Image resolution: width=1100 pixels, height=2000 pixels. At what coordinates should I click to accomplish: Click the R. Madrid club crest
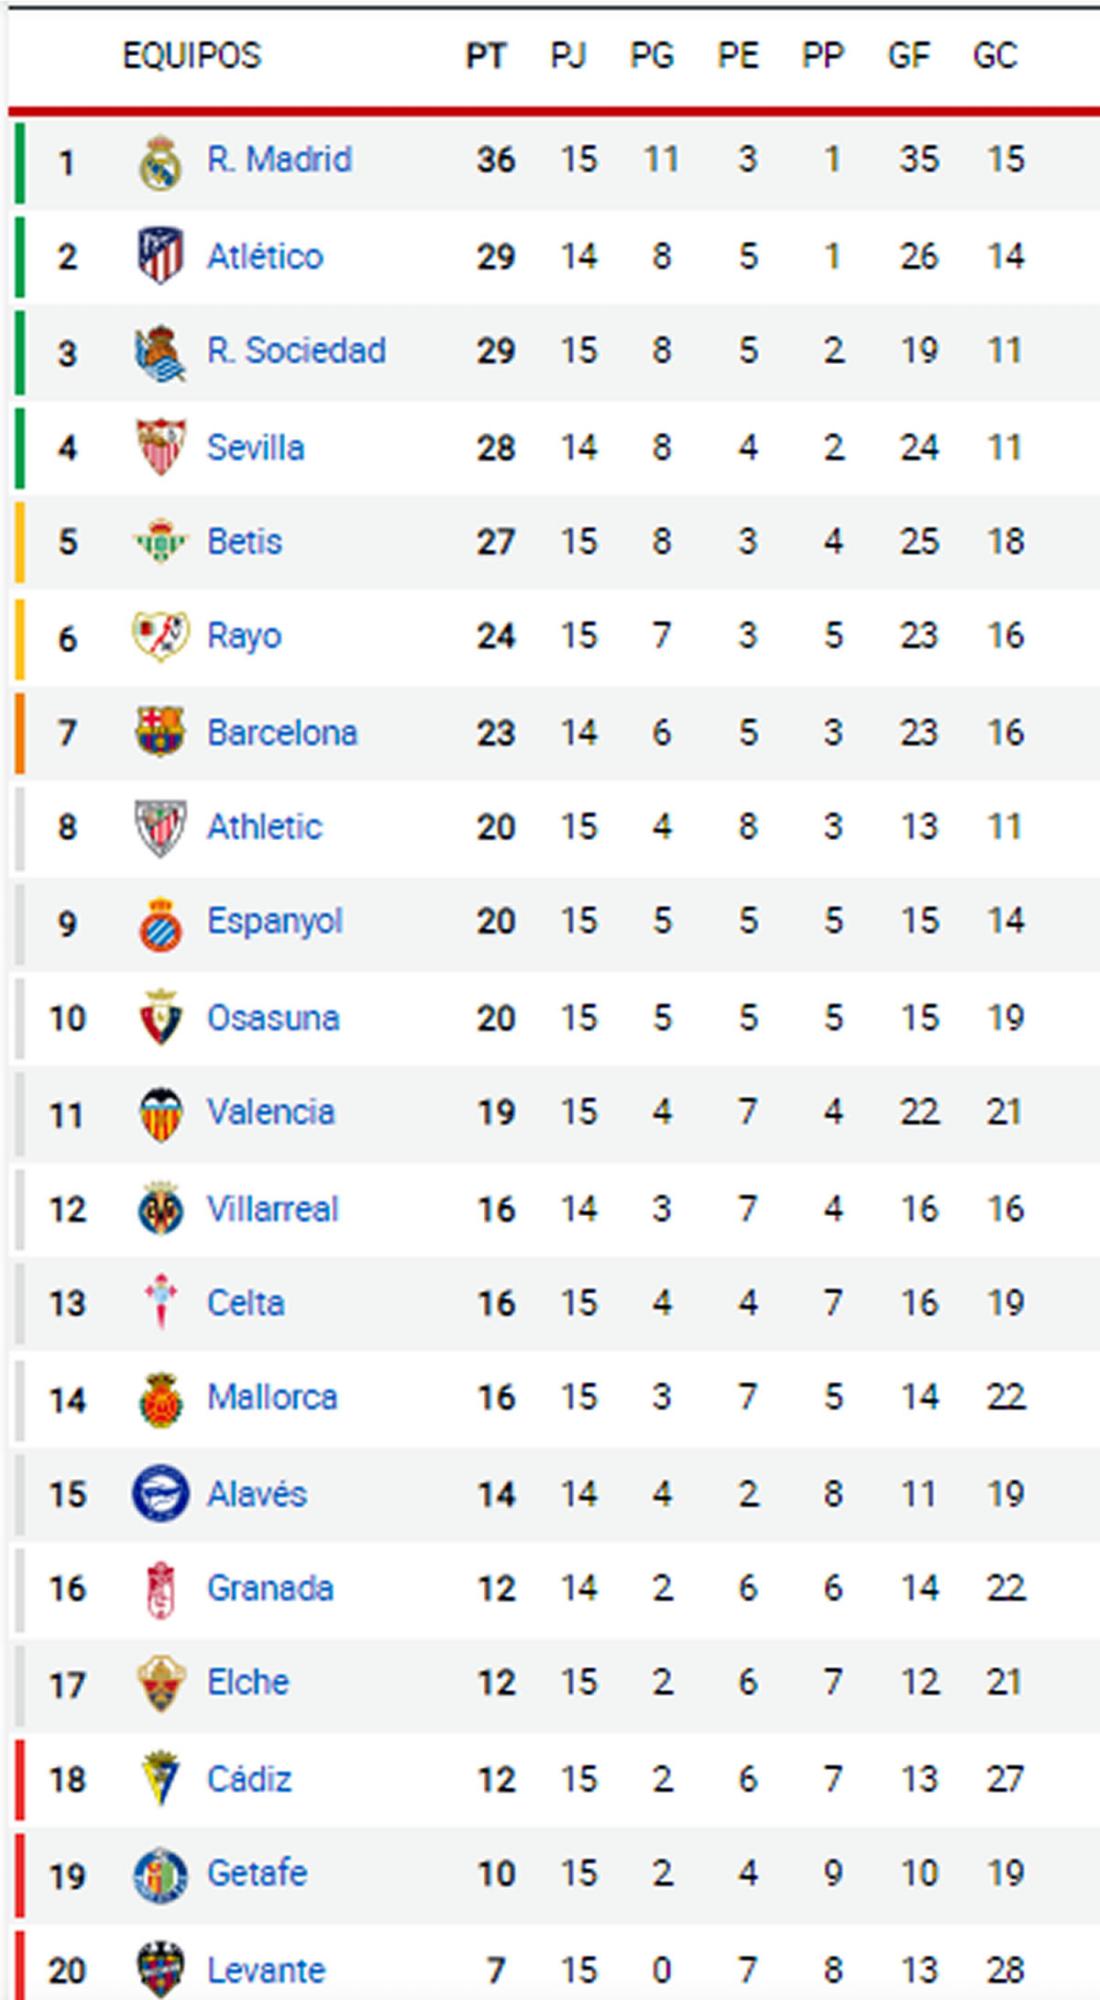160,162
